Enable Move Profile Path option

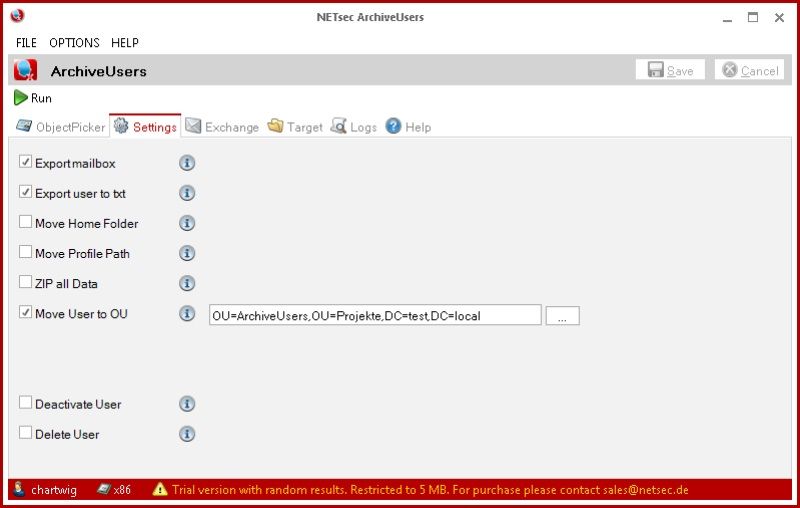point(25,252)
